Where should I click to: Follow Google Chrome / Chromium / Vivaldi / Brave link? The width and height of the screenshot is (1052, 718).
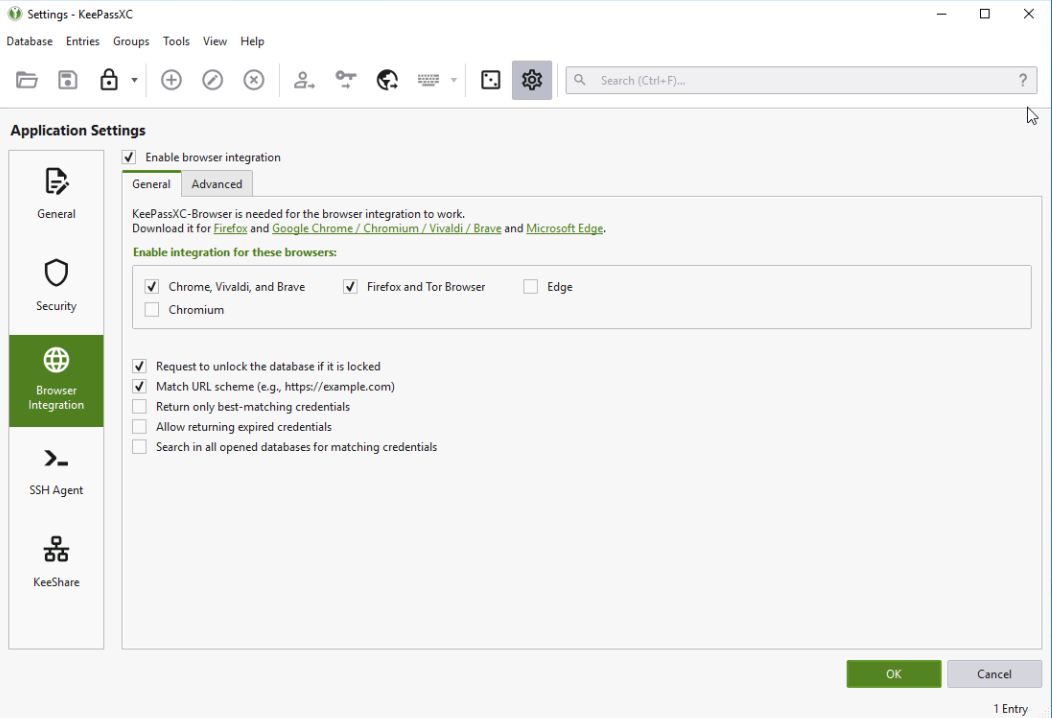pyautogui.click(x=386, y=228)
